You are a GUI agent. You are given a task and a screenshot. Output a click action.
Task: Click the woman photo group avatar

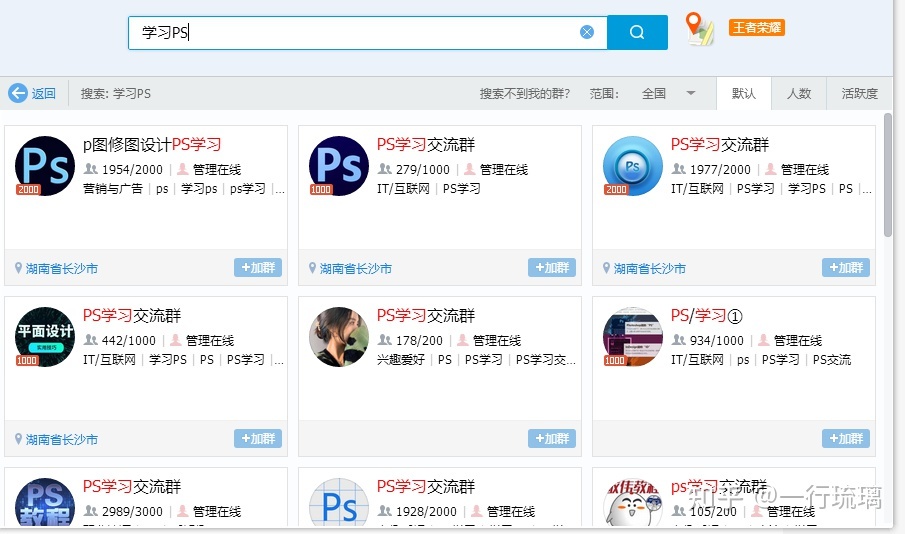(339, 337)
